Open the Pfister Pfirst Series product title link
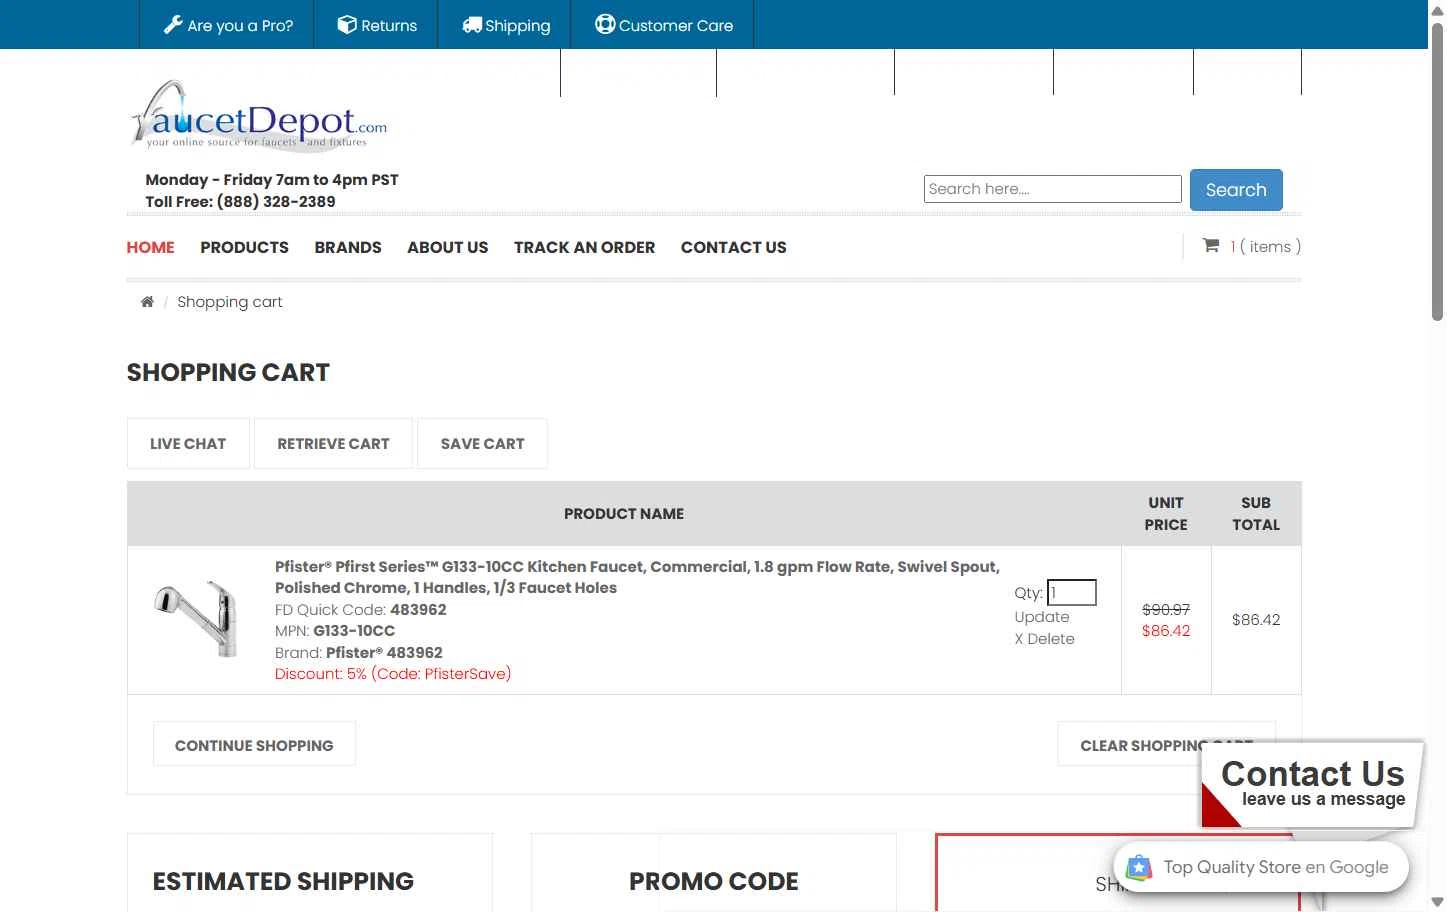The height and width of the screenshot is (912, 1447). [637, 577]
